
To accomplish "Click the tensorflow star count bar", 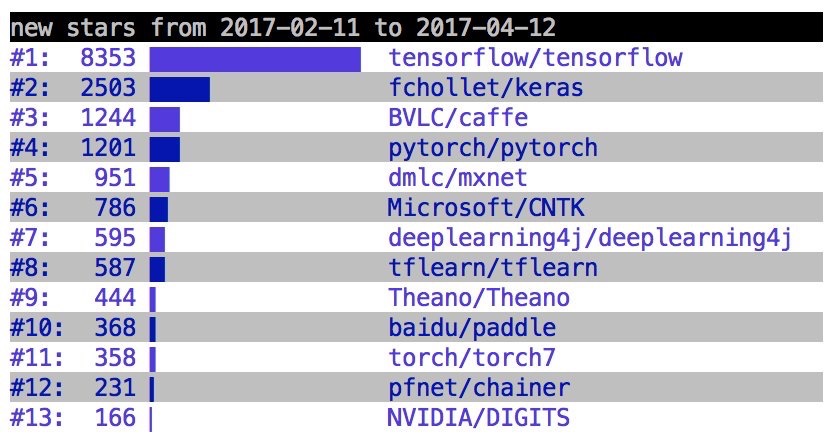I will click(255, 58).
